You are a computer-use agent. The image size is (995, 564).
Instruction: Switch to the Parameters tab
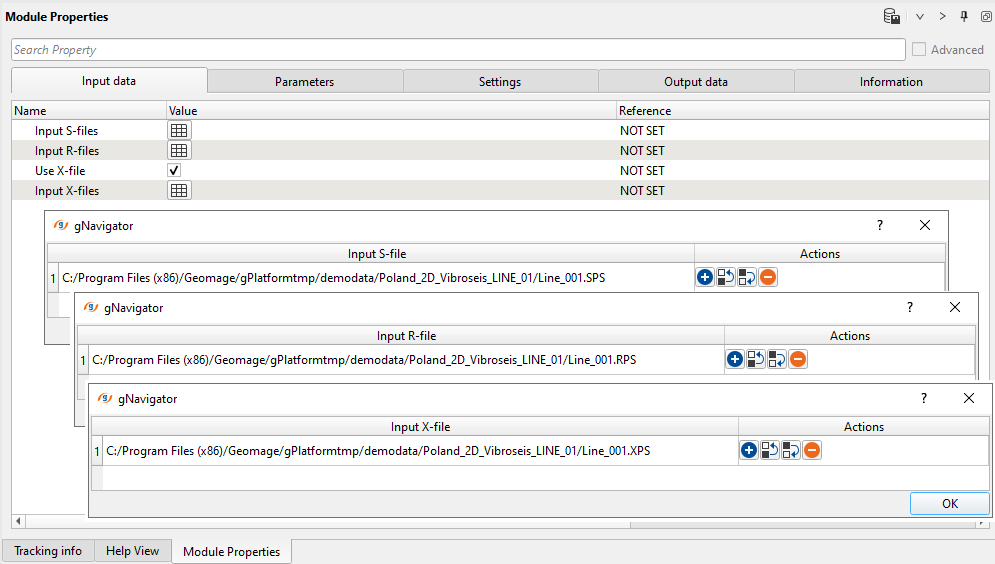[x=304, y=82]
